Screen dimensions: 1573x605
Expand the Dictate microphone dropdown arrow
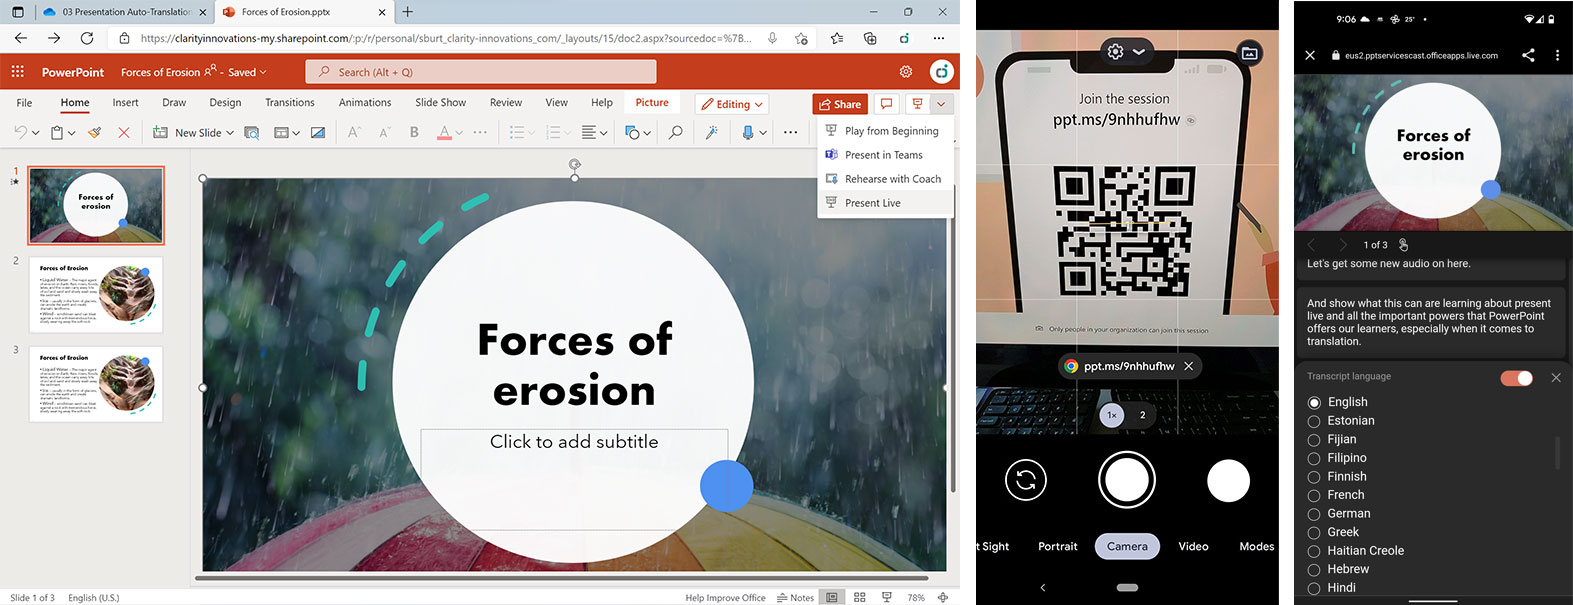(x=763, y=132)
